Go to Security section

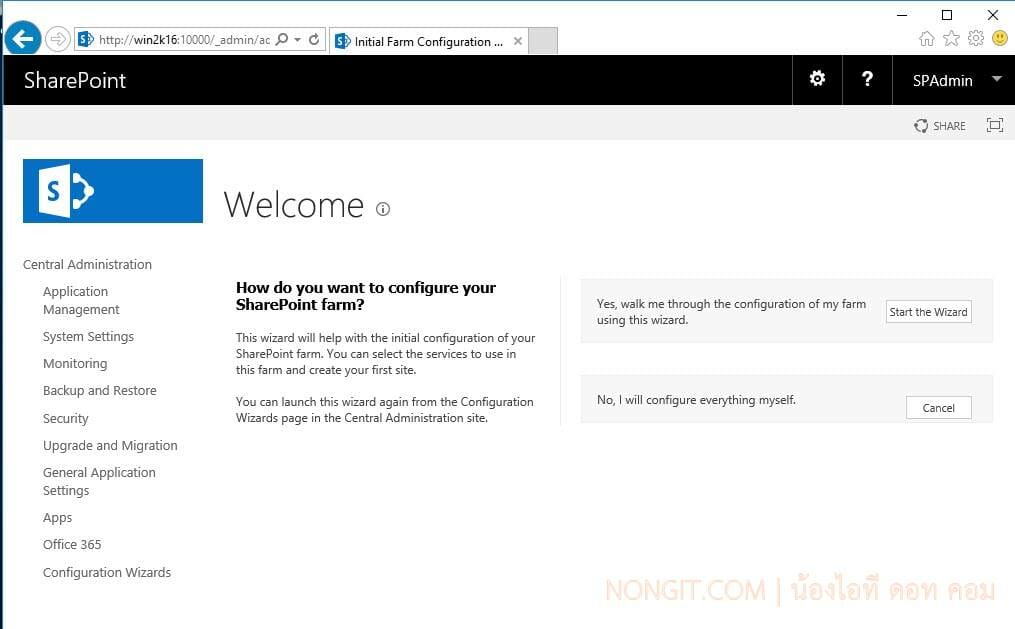tap(65, 419)
